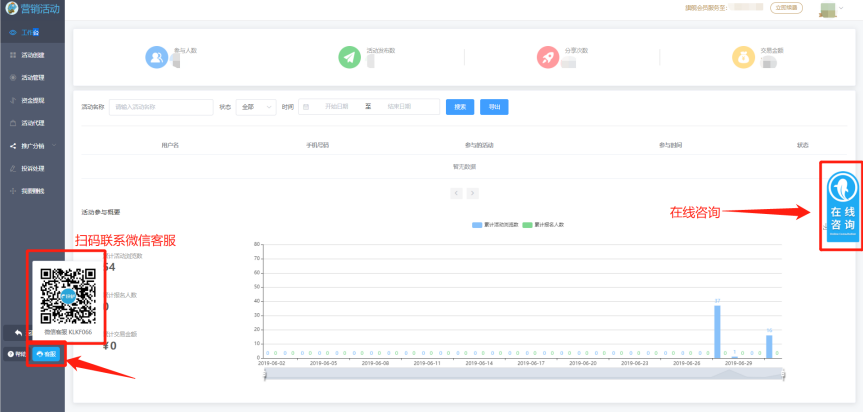Toggle the 累计活动浏览数 legend series

click(x=492, y=225)
